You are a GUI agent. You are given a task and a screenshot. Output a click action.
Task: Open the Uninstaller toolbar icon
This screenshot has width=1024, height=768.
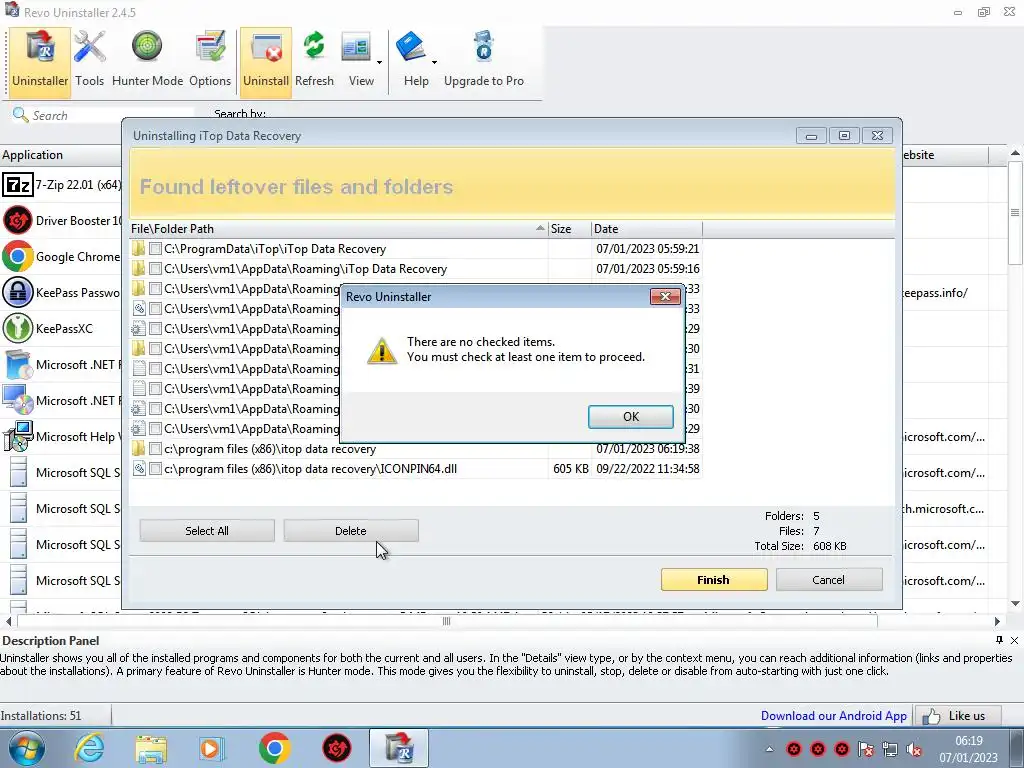click(x=40, y=62)
